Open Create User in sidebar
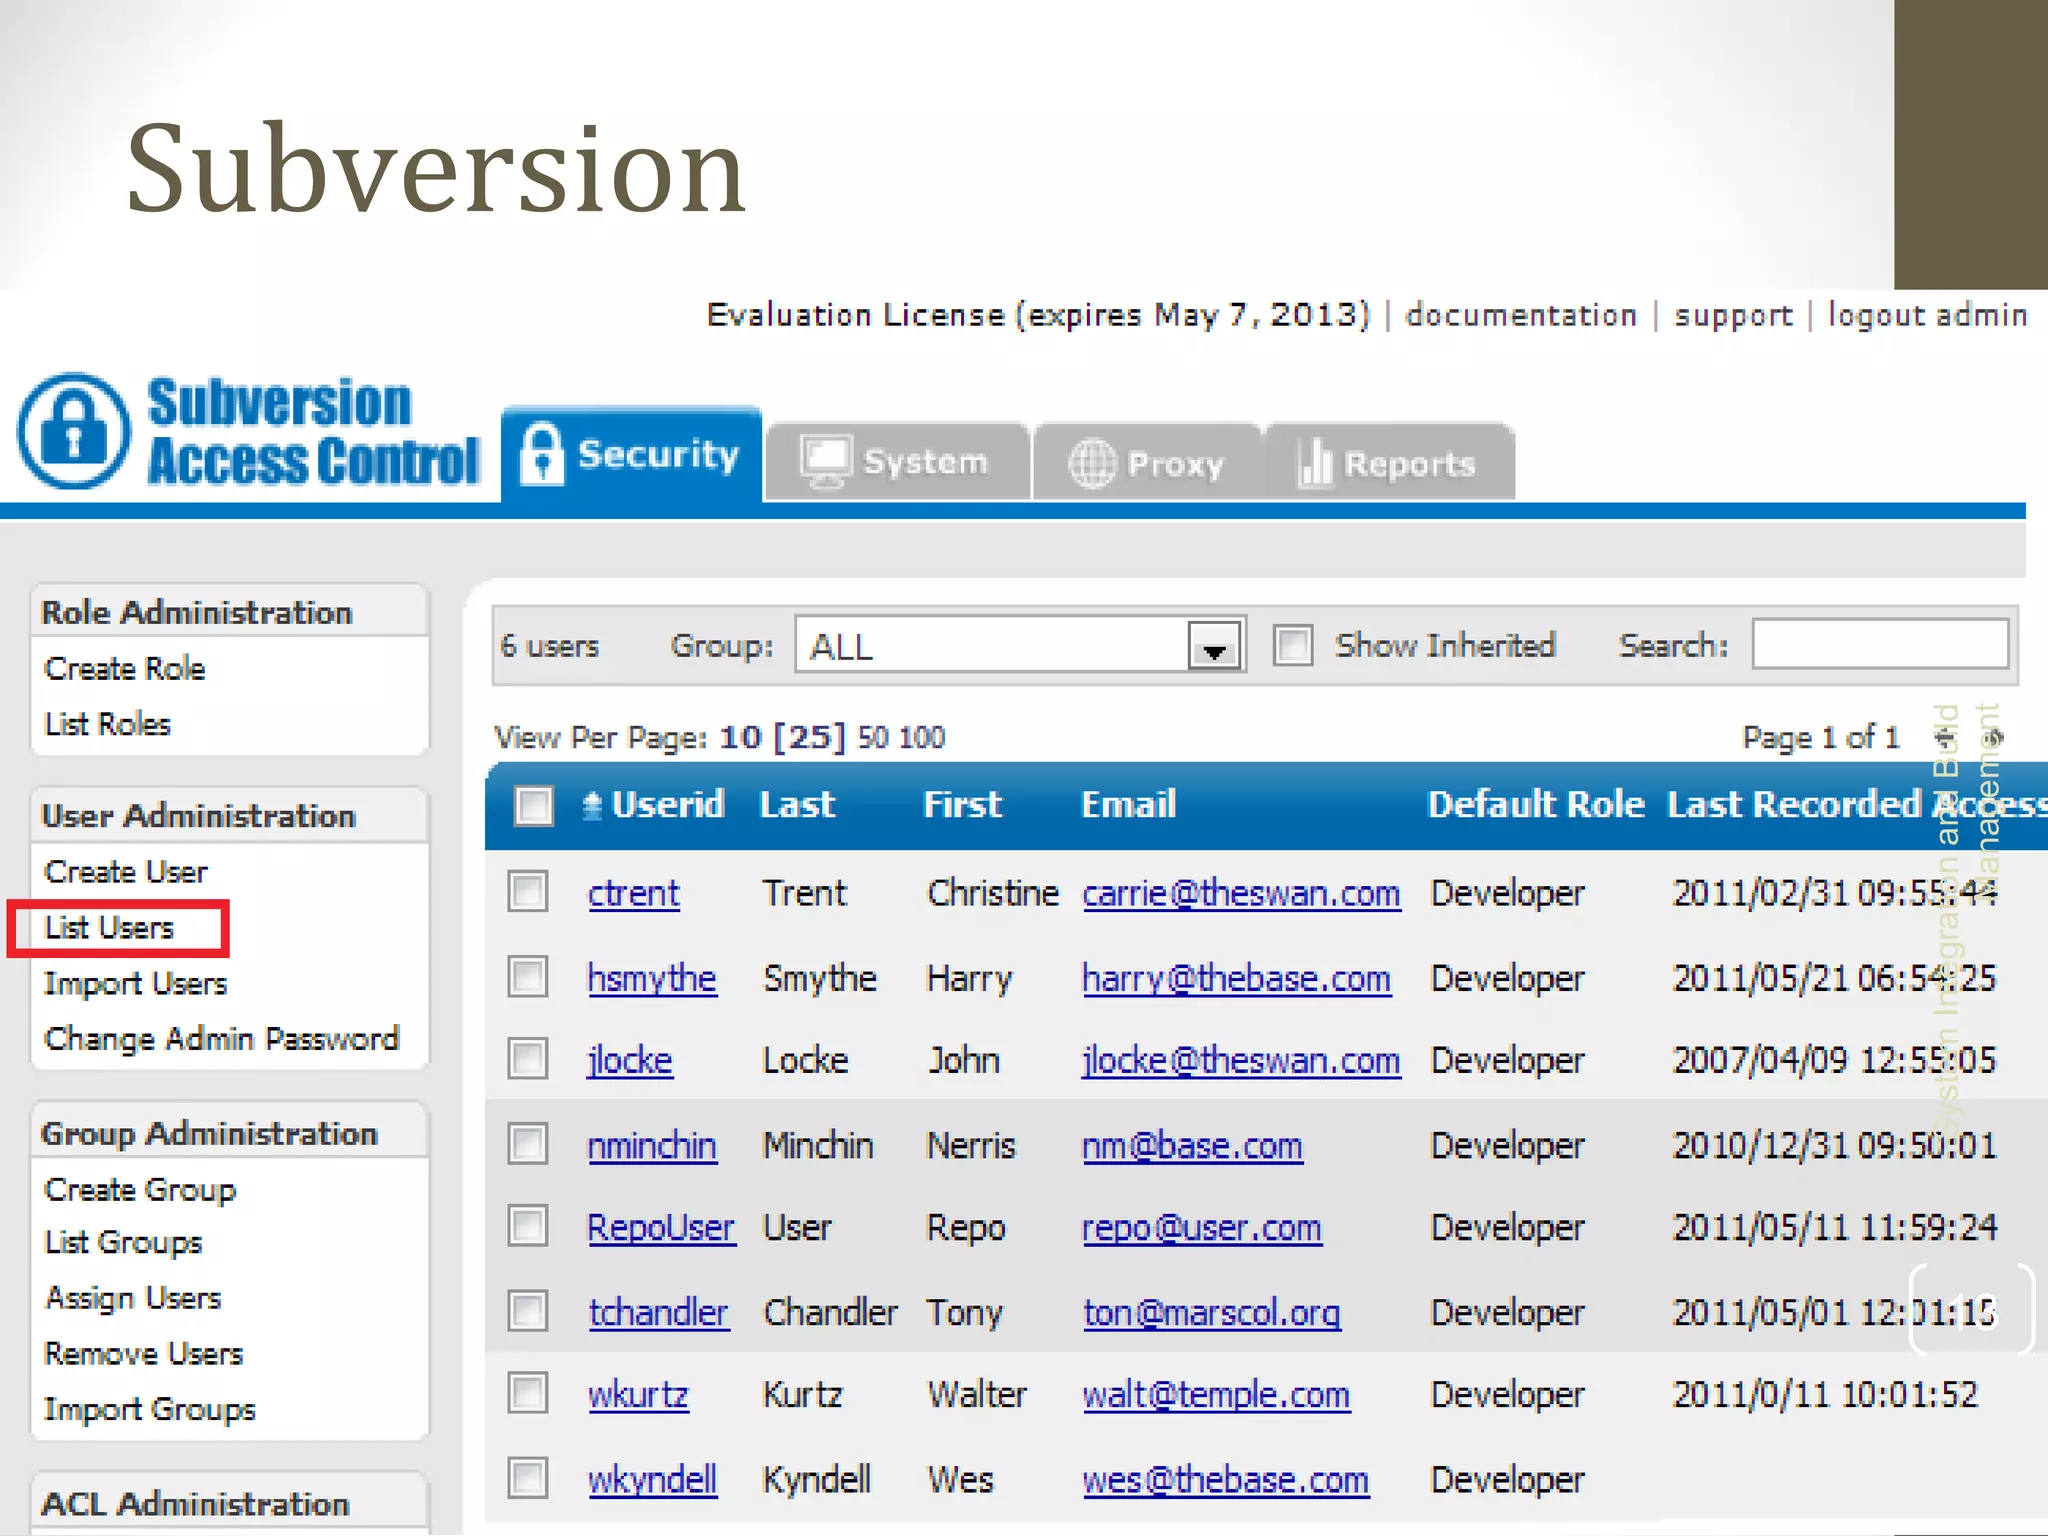The width and height of the screenshot is (2048, 1536). (x=126, y=872)
